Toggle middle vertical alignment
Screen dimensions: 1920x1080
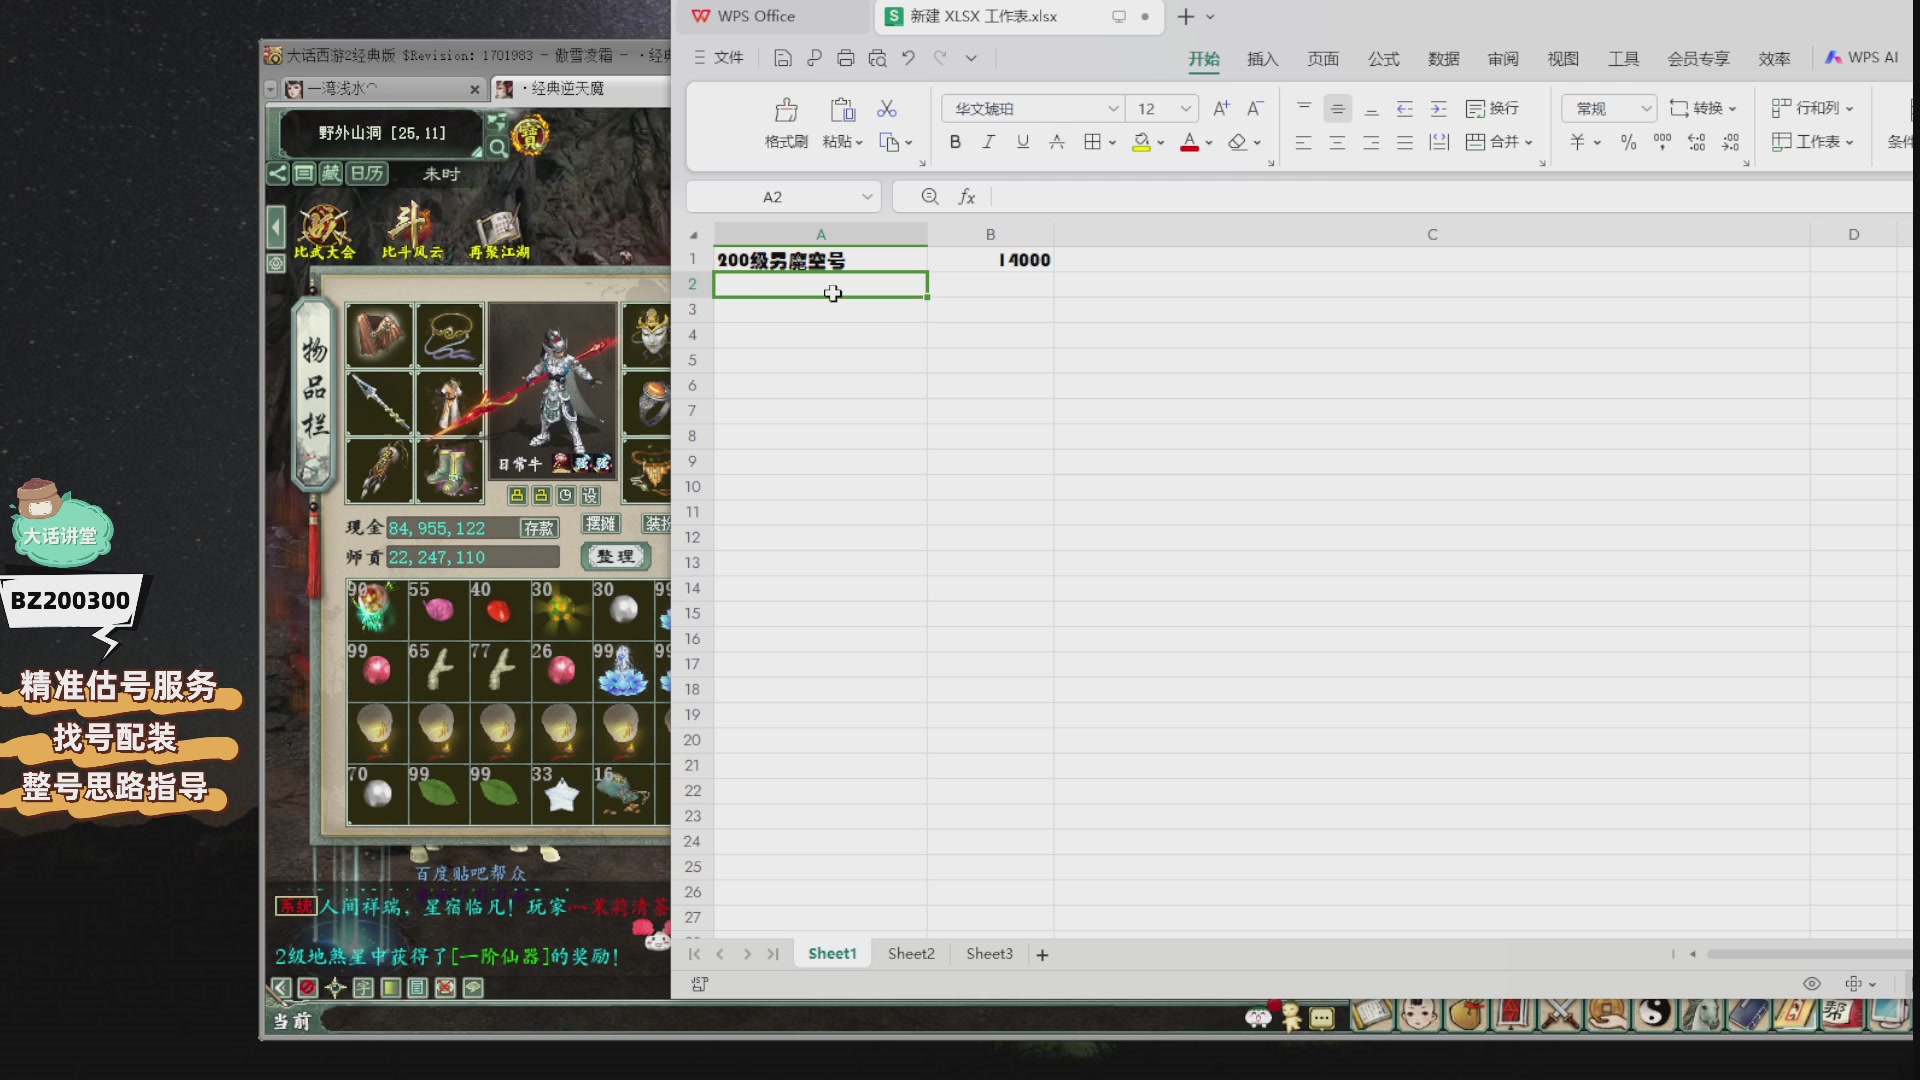(x=1337, y=108)
